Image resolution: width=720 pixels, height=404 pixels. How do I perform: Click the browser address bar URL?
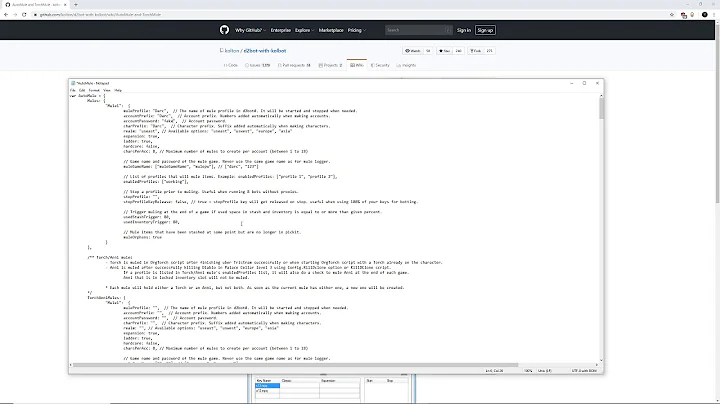coord(100,15)
